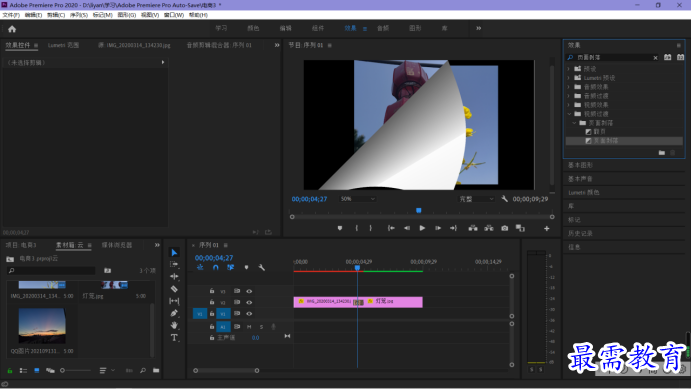Collapse the open Video Transitions folder

point(569,114)
